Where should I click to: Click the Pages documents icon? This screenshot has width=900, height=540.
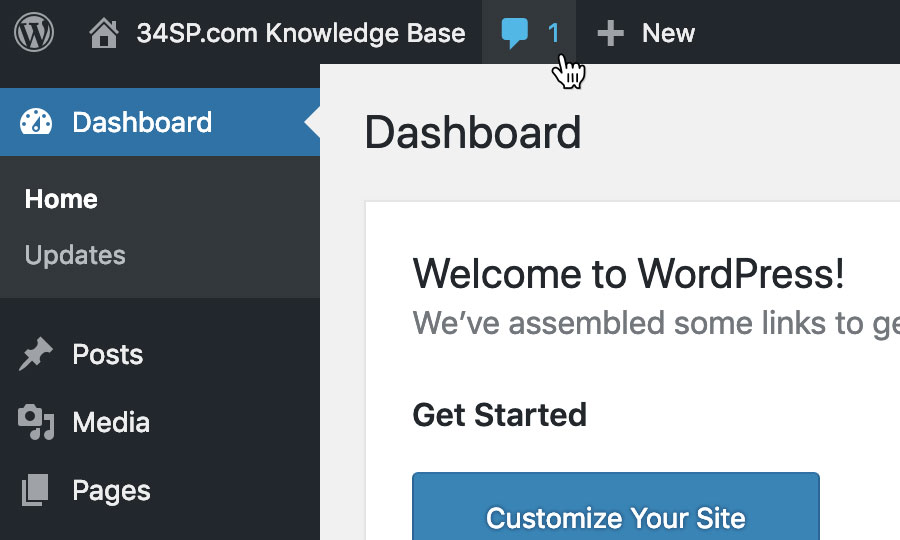[35, 490]
